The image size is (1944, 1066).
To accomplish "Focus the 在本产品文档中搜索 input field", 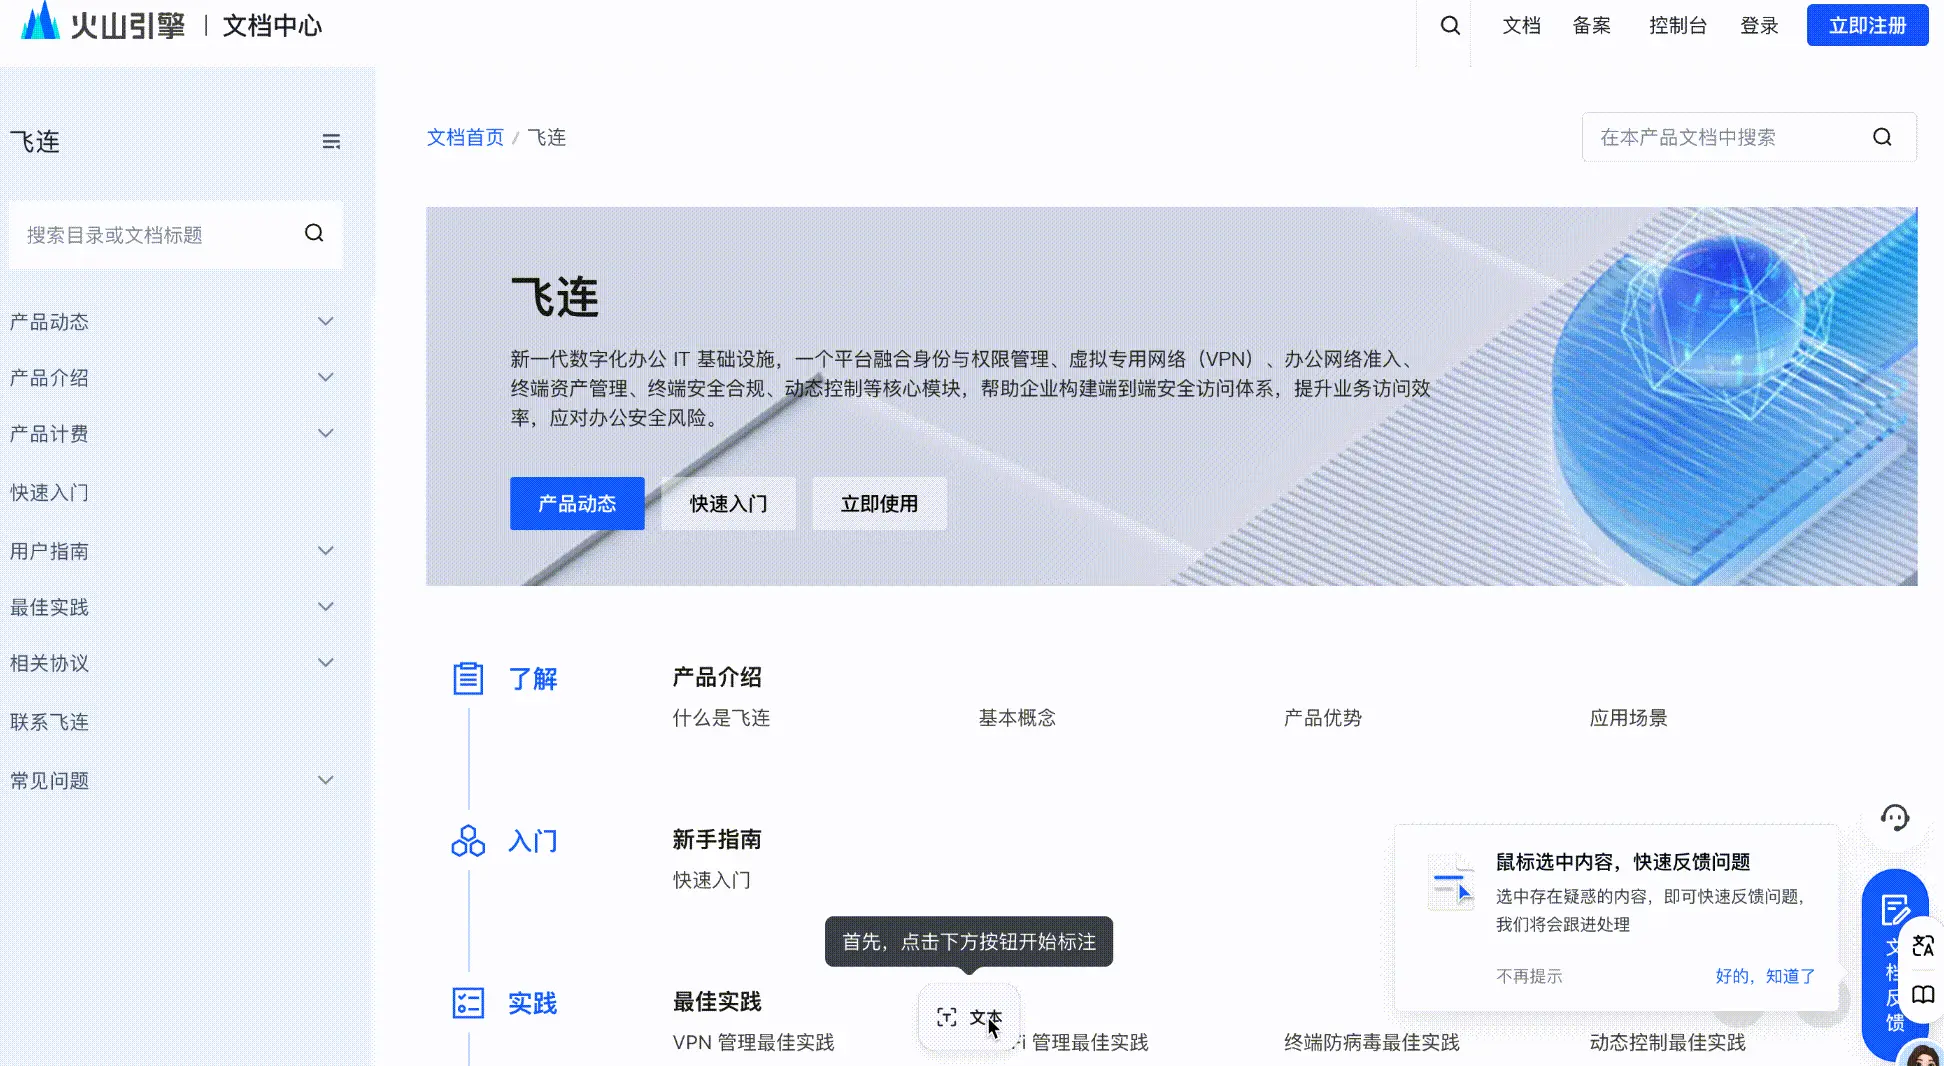I will click(1728, 137).
